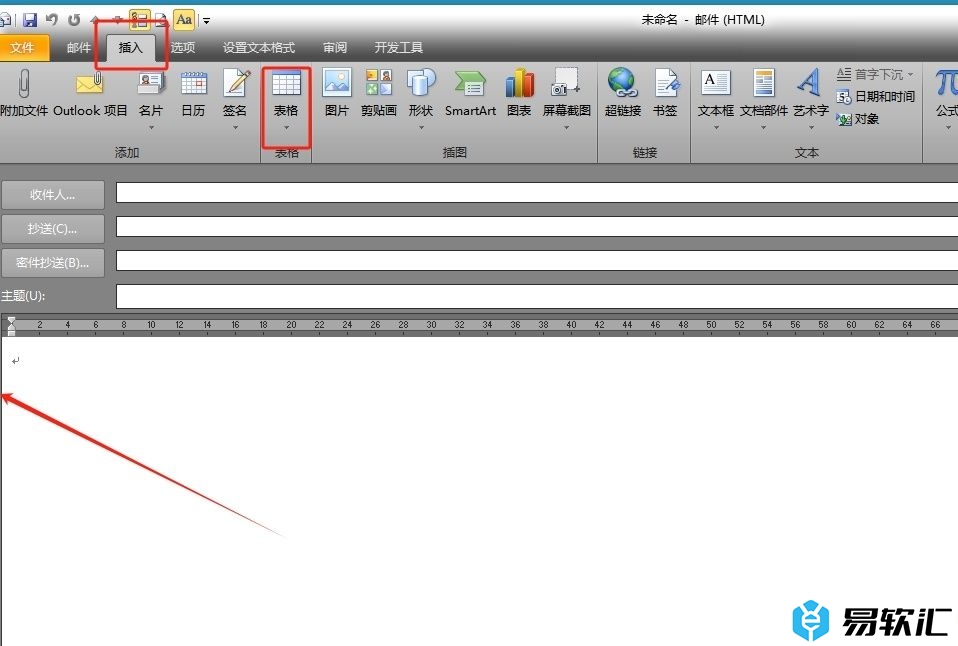Click the 首字下沉 drop cap option
Image resolution: width=958 pixels, height=646 pixels.
coord(876,75)
